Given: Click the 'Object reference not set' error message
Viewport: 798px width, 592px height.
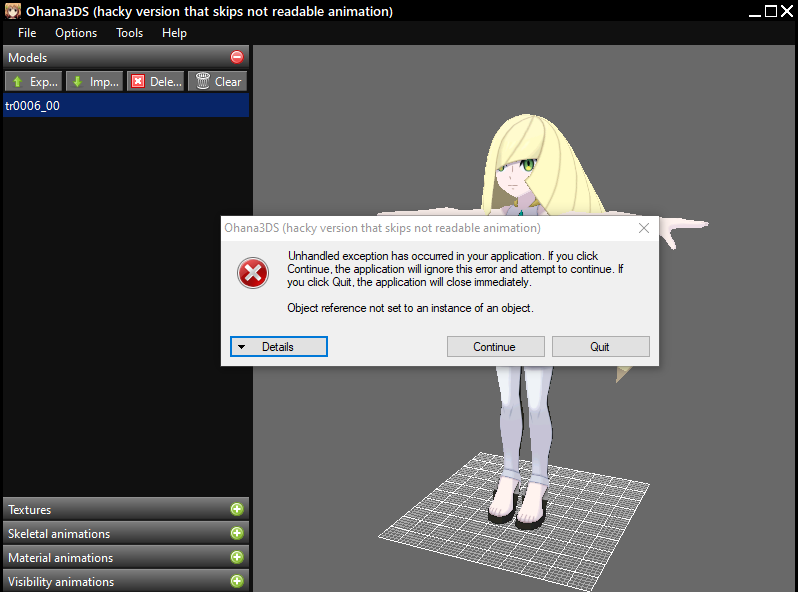Looking at the screenshot, I should click(410, 308).
